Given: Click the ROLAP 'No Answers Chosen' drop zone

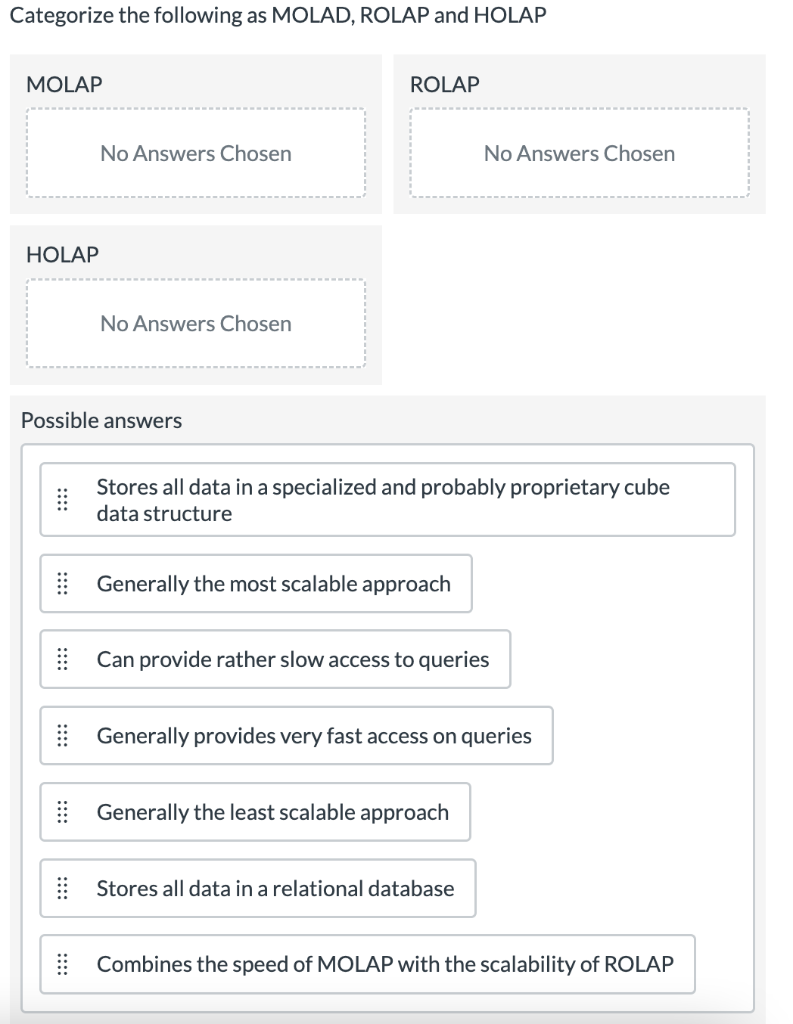Looking at the screenshot, I should click(579, 153).
